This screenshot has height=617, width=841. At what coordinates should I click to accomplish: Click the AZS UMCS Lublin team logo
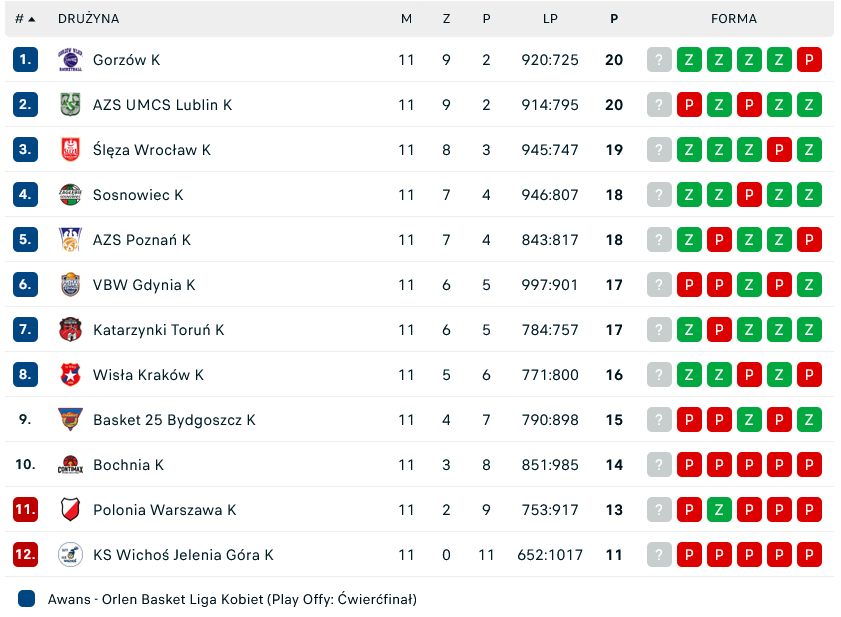(x=70, y=105)
